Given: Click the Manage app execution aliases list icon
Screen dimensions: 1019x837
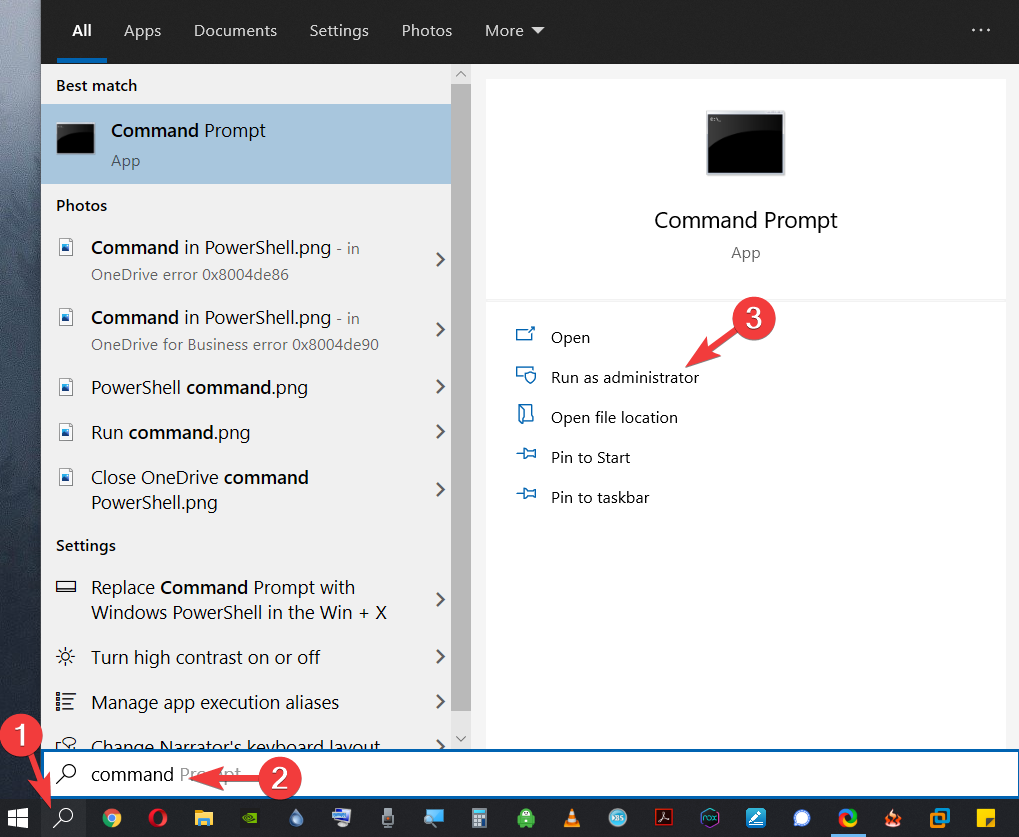Looking at the screenshot, I should [66, 701].
